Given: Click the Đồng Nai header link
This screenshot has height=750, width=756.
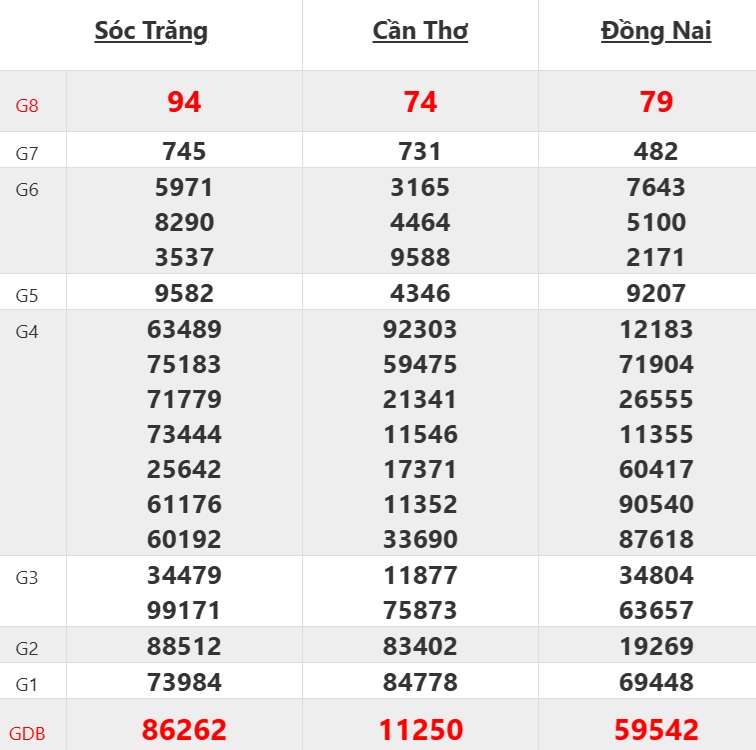Looking at the screenshot, I should pyautogui.click(x=656, y=31).
